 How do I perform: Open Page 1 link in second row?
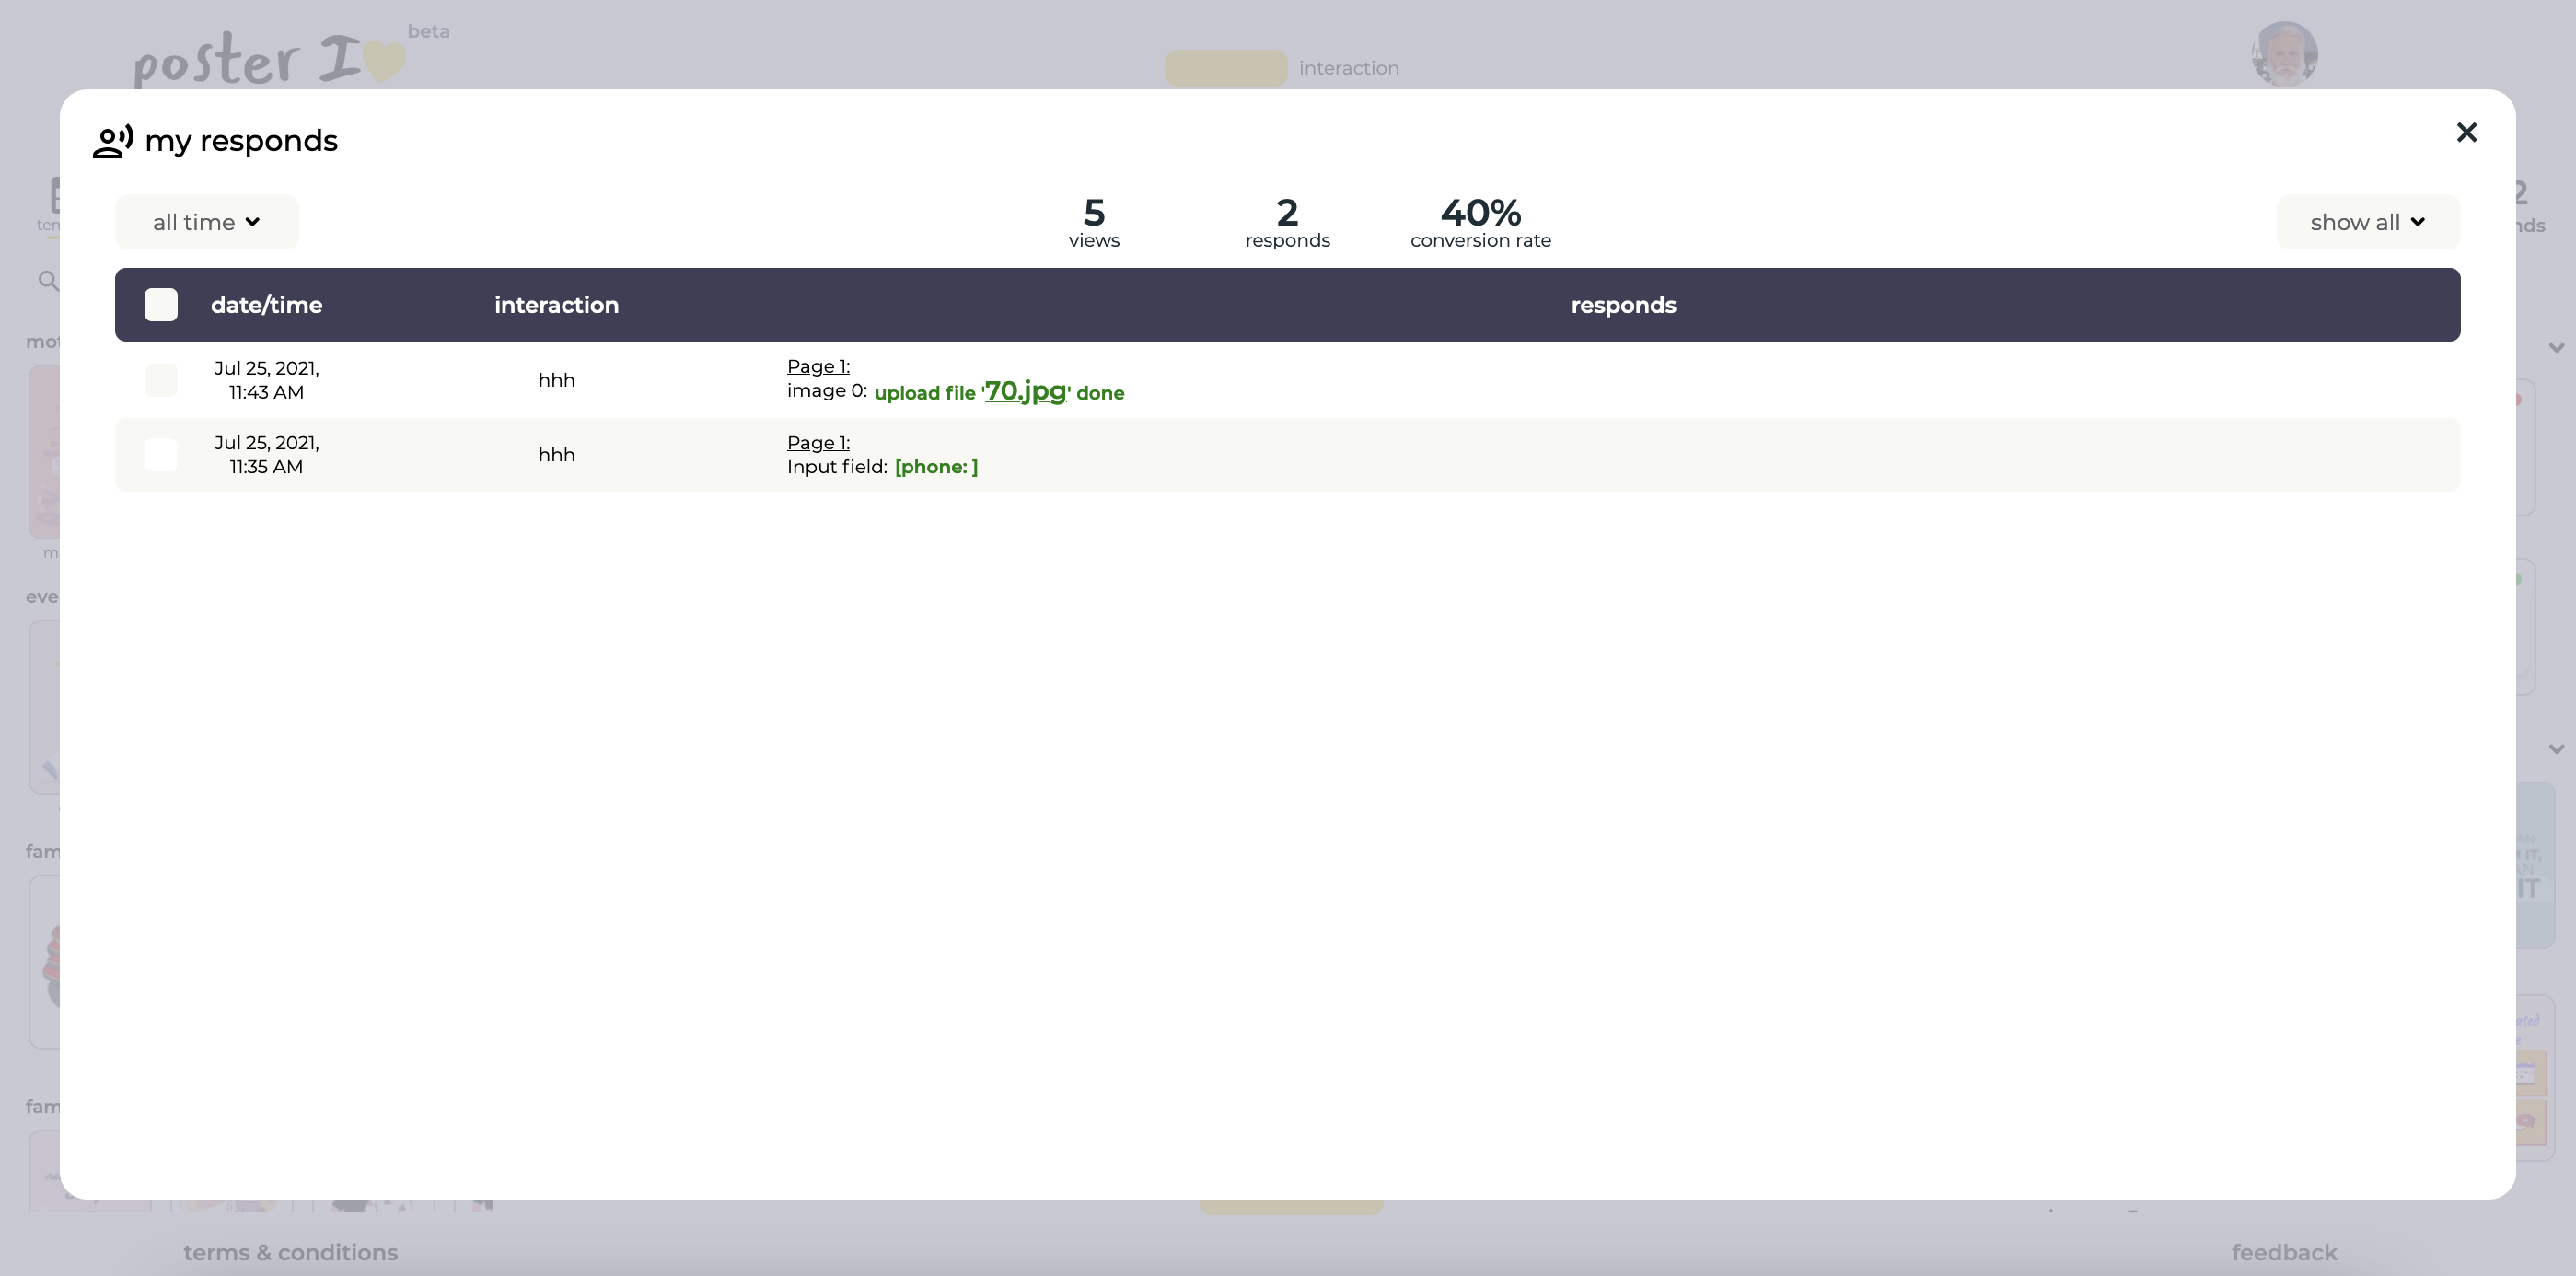click(818, 443)
